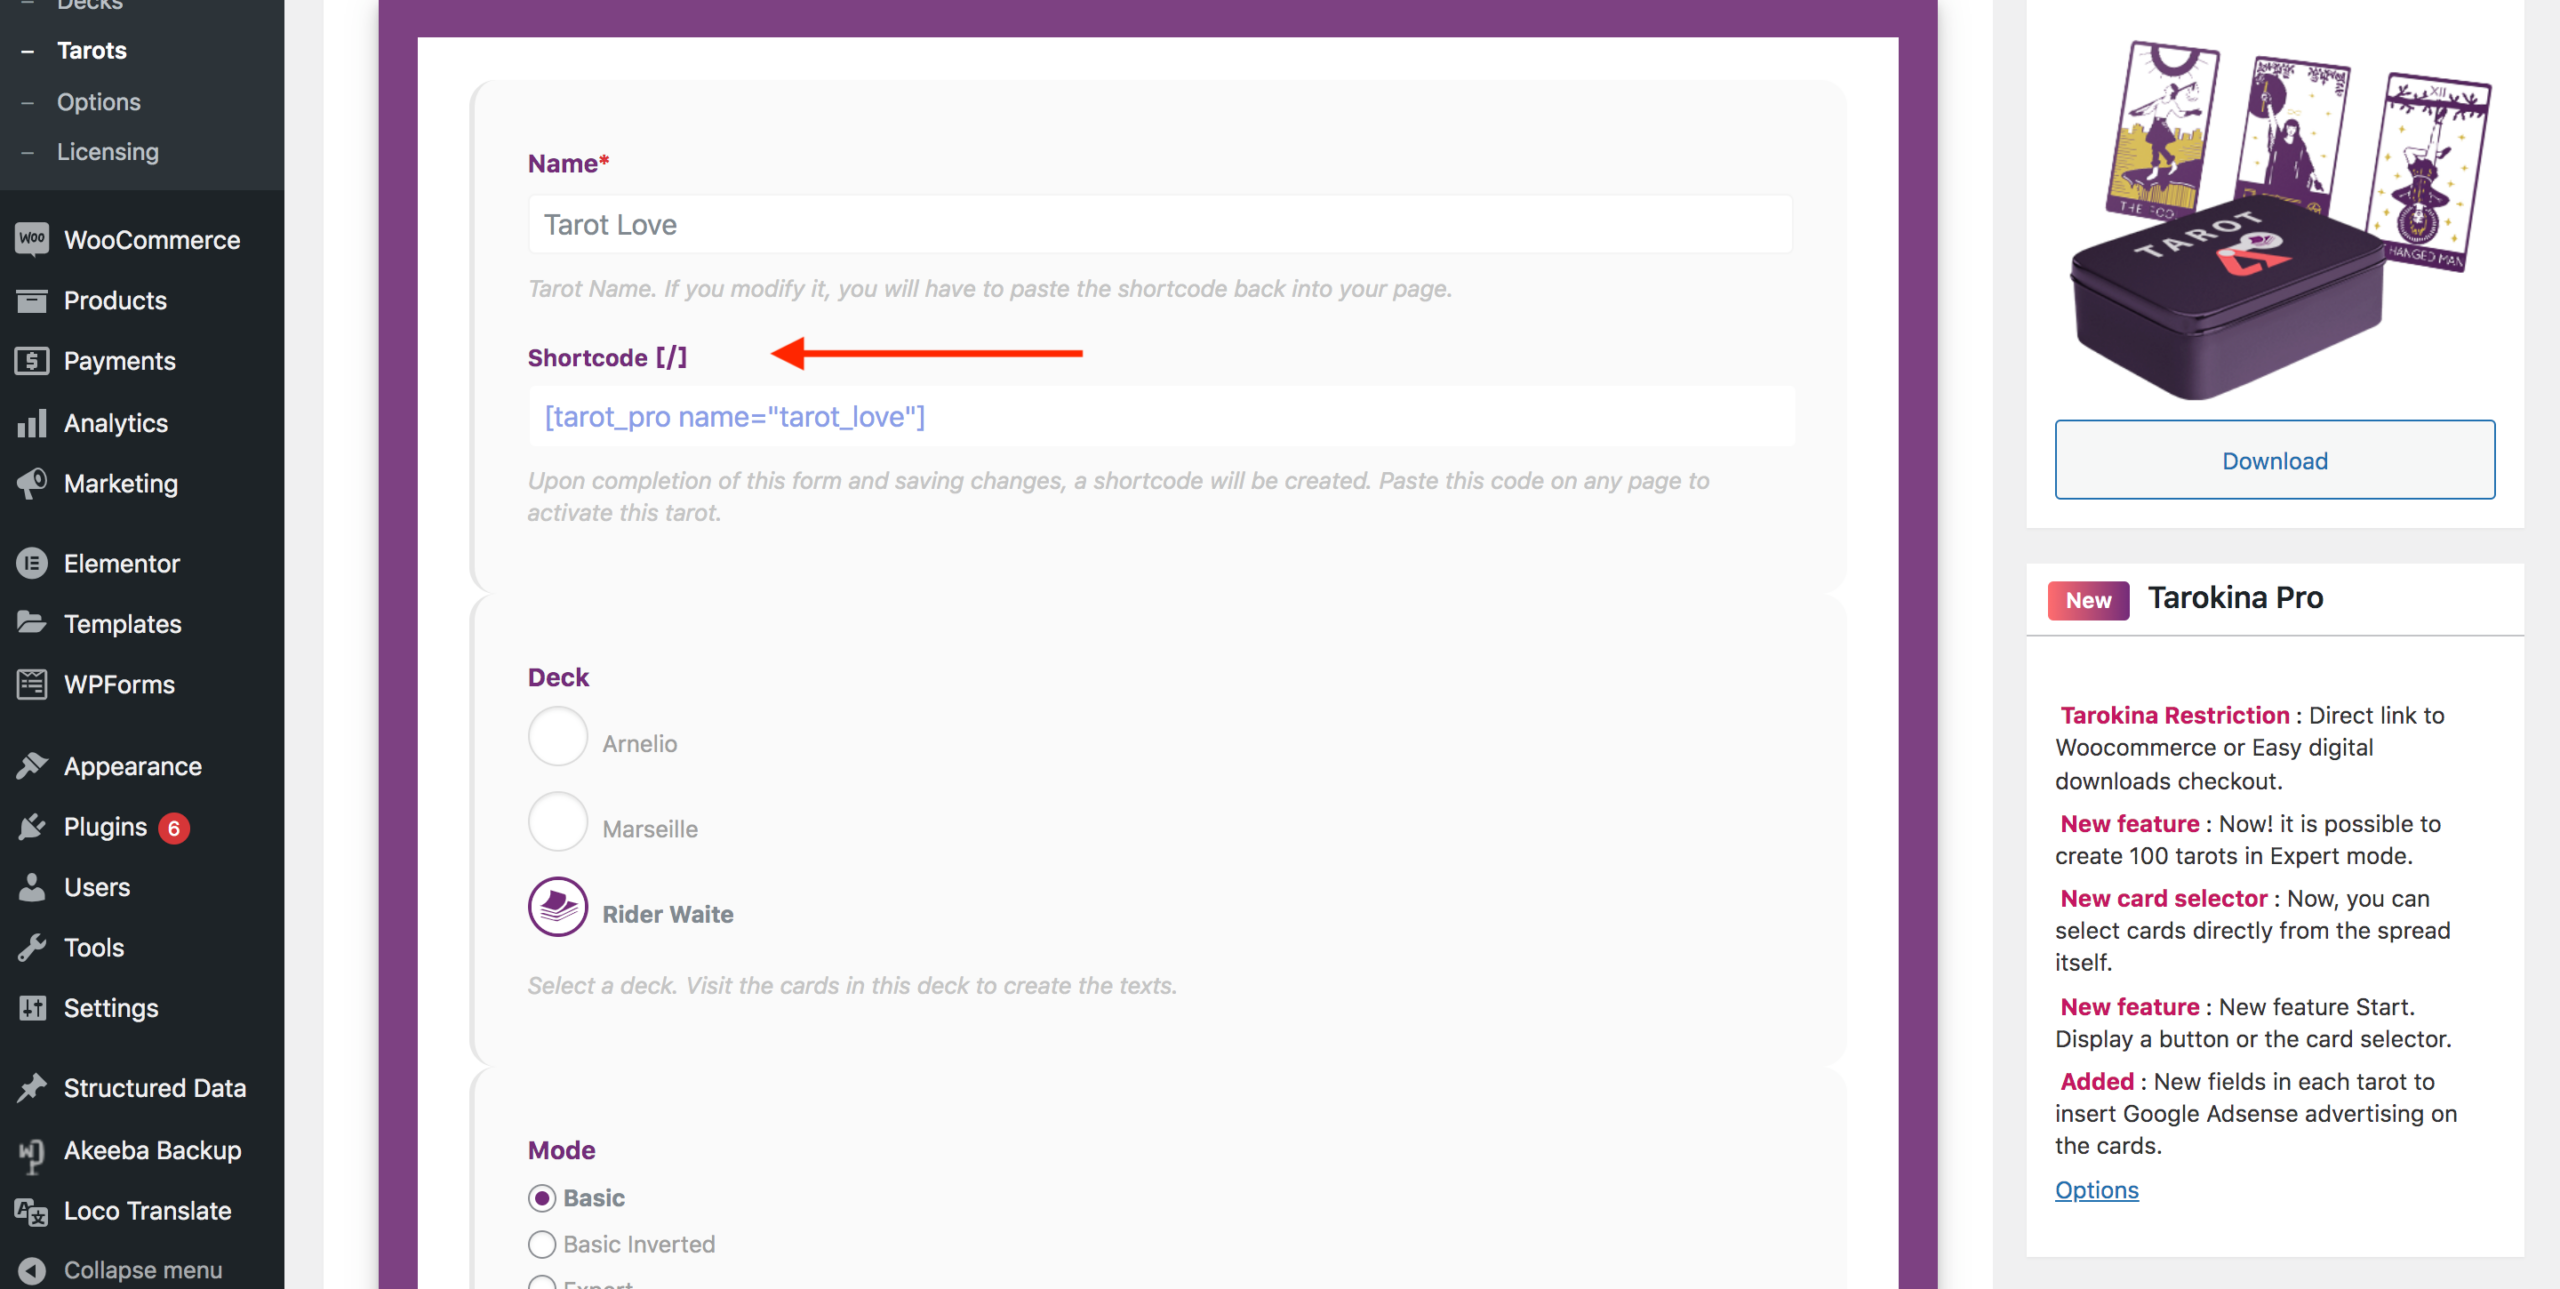Click the Payments dollar icon

(x=32, y=361)
